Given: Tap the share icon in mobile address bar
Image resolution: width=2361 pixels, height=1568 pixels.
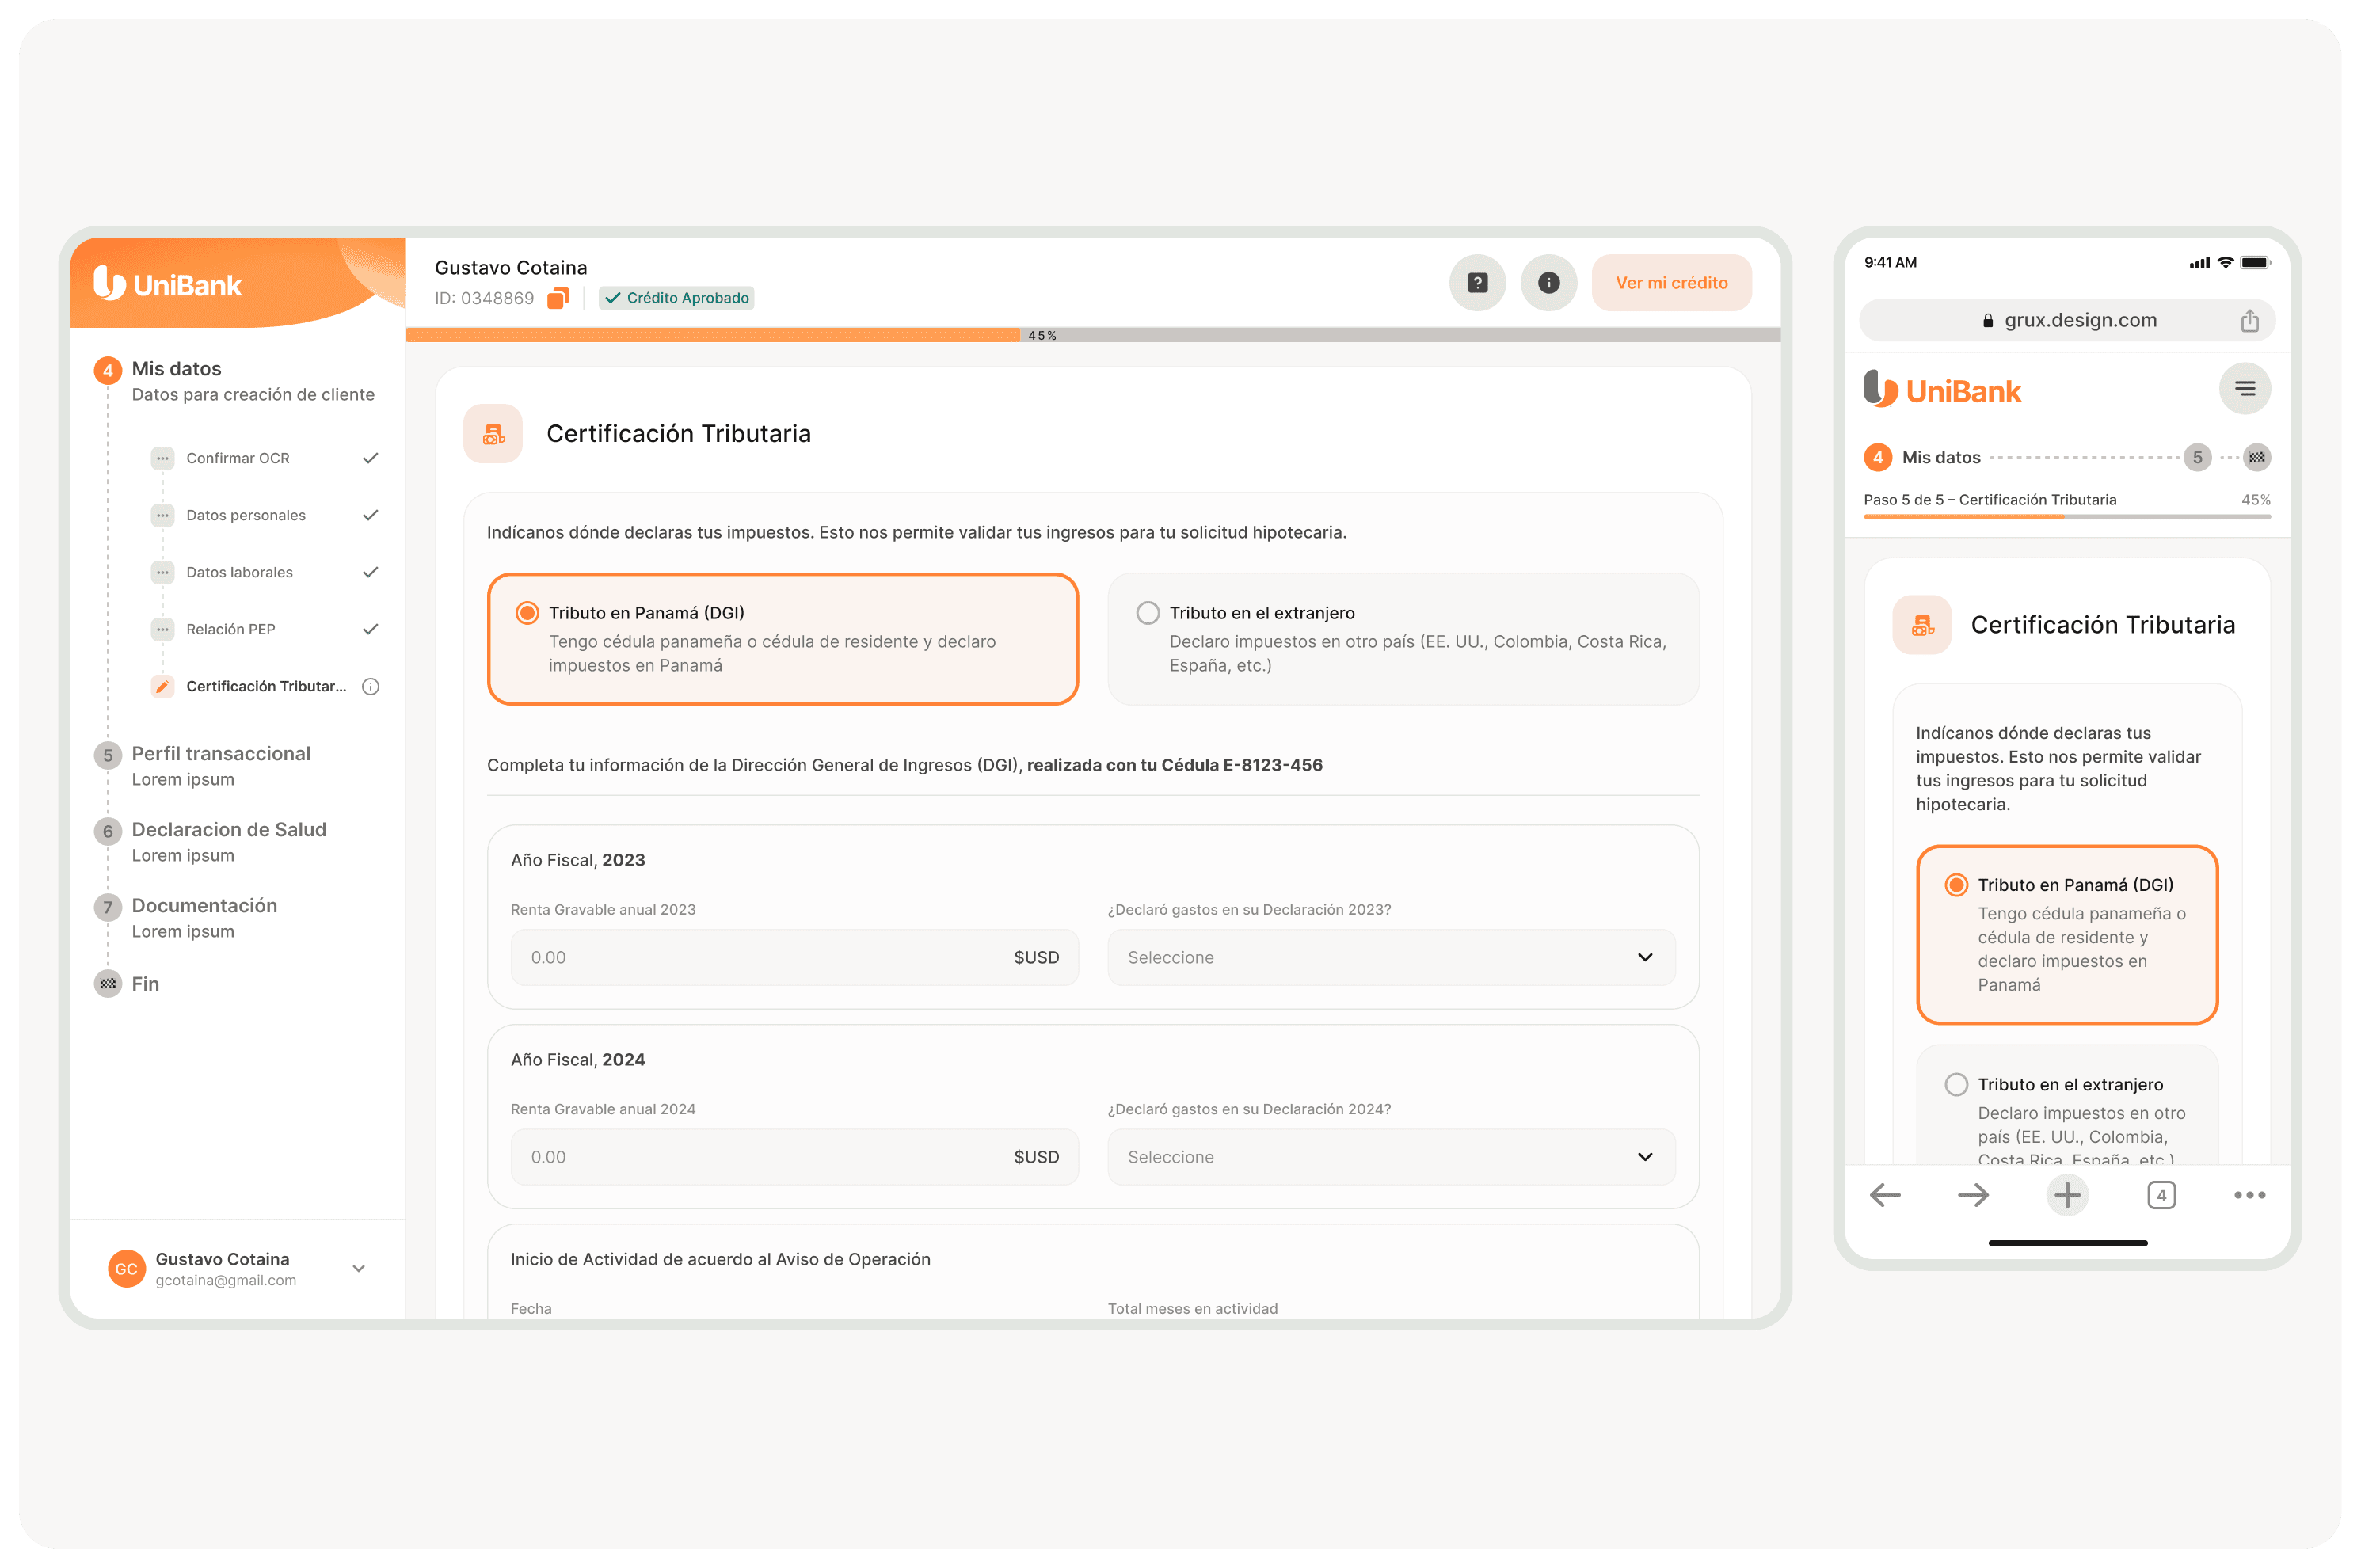Looking at the screenshot, I should [2249, 320].
